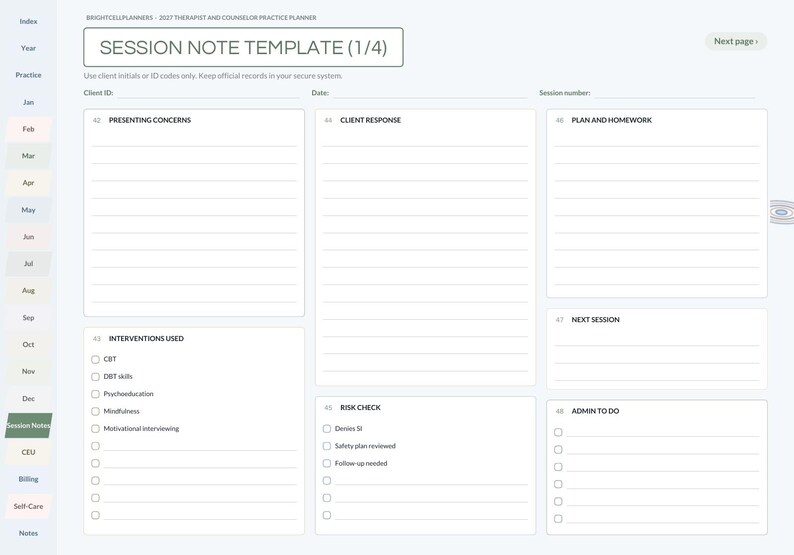794x555 pixels.
Task: Open the Dec month tab
Action: point(28,399)
